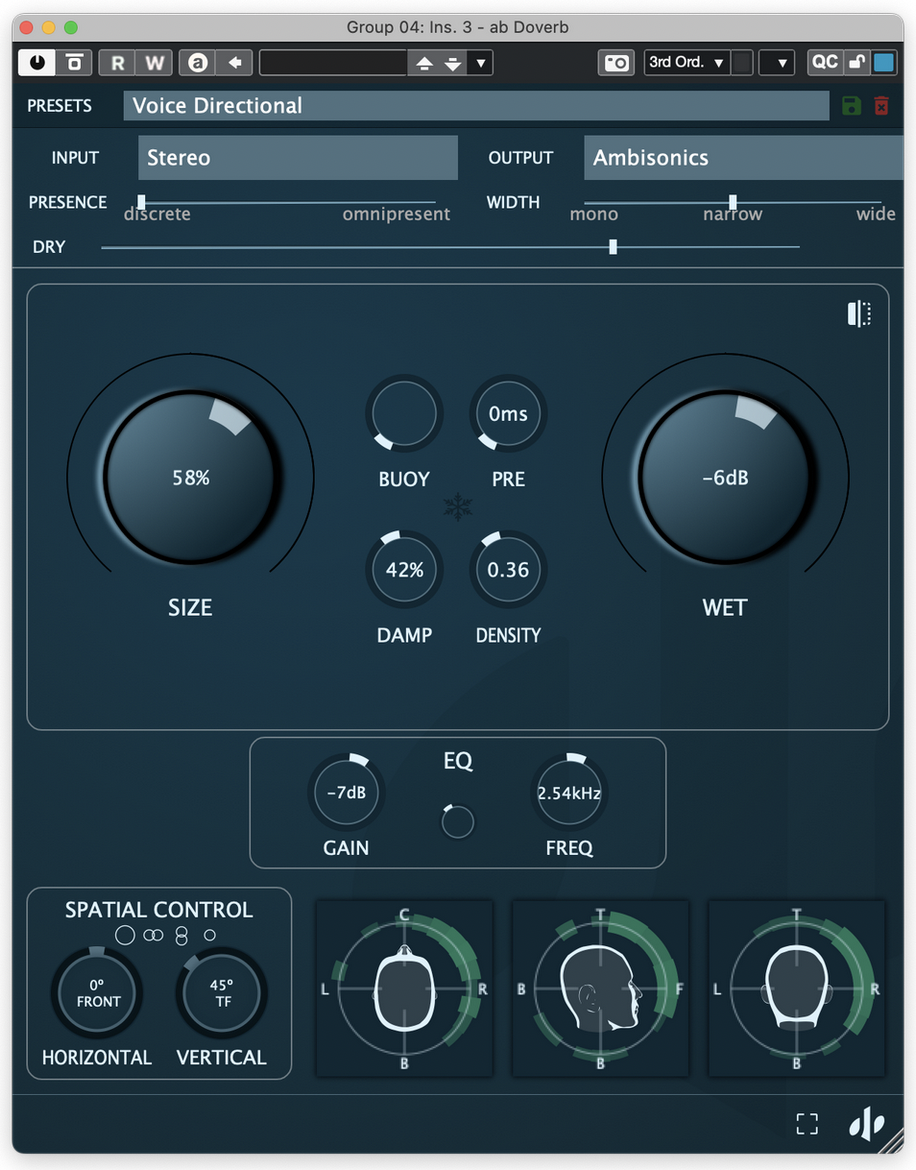Open the functions dropdown arrow next to QC
The width and height of the screenshot is (916, 1170).
pos(777,63)
